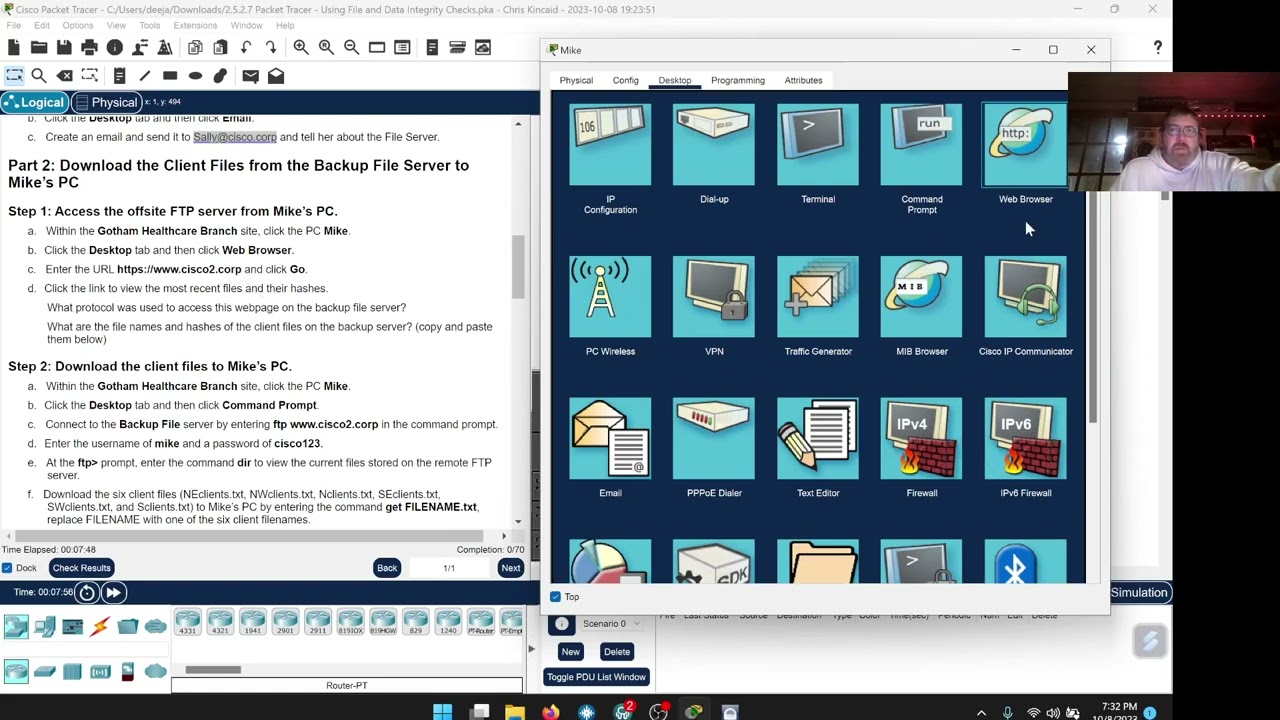Screen dimensions: 1280x720
Task: Select the Add Complex PDU open-envelope tool
Action: (276, 76)
